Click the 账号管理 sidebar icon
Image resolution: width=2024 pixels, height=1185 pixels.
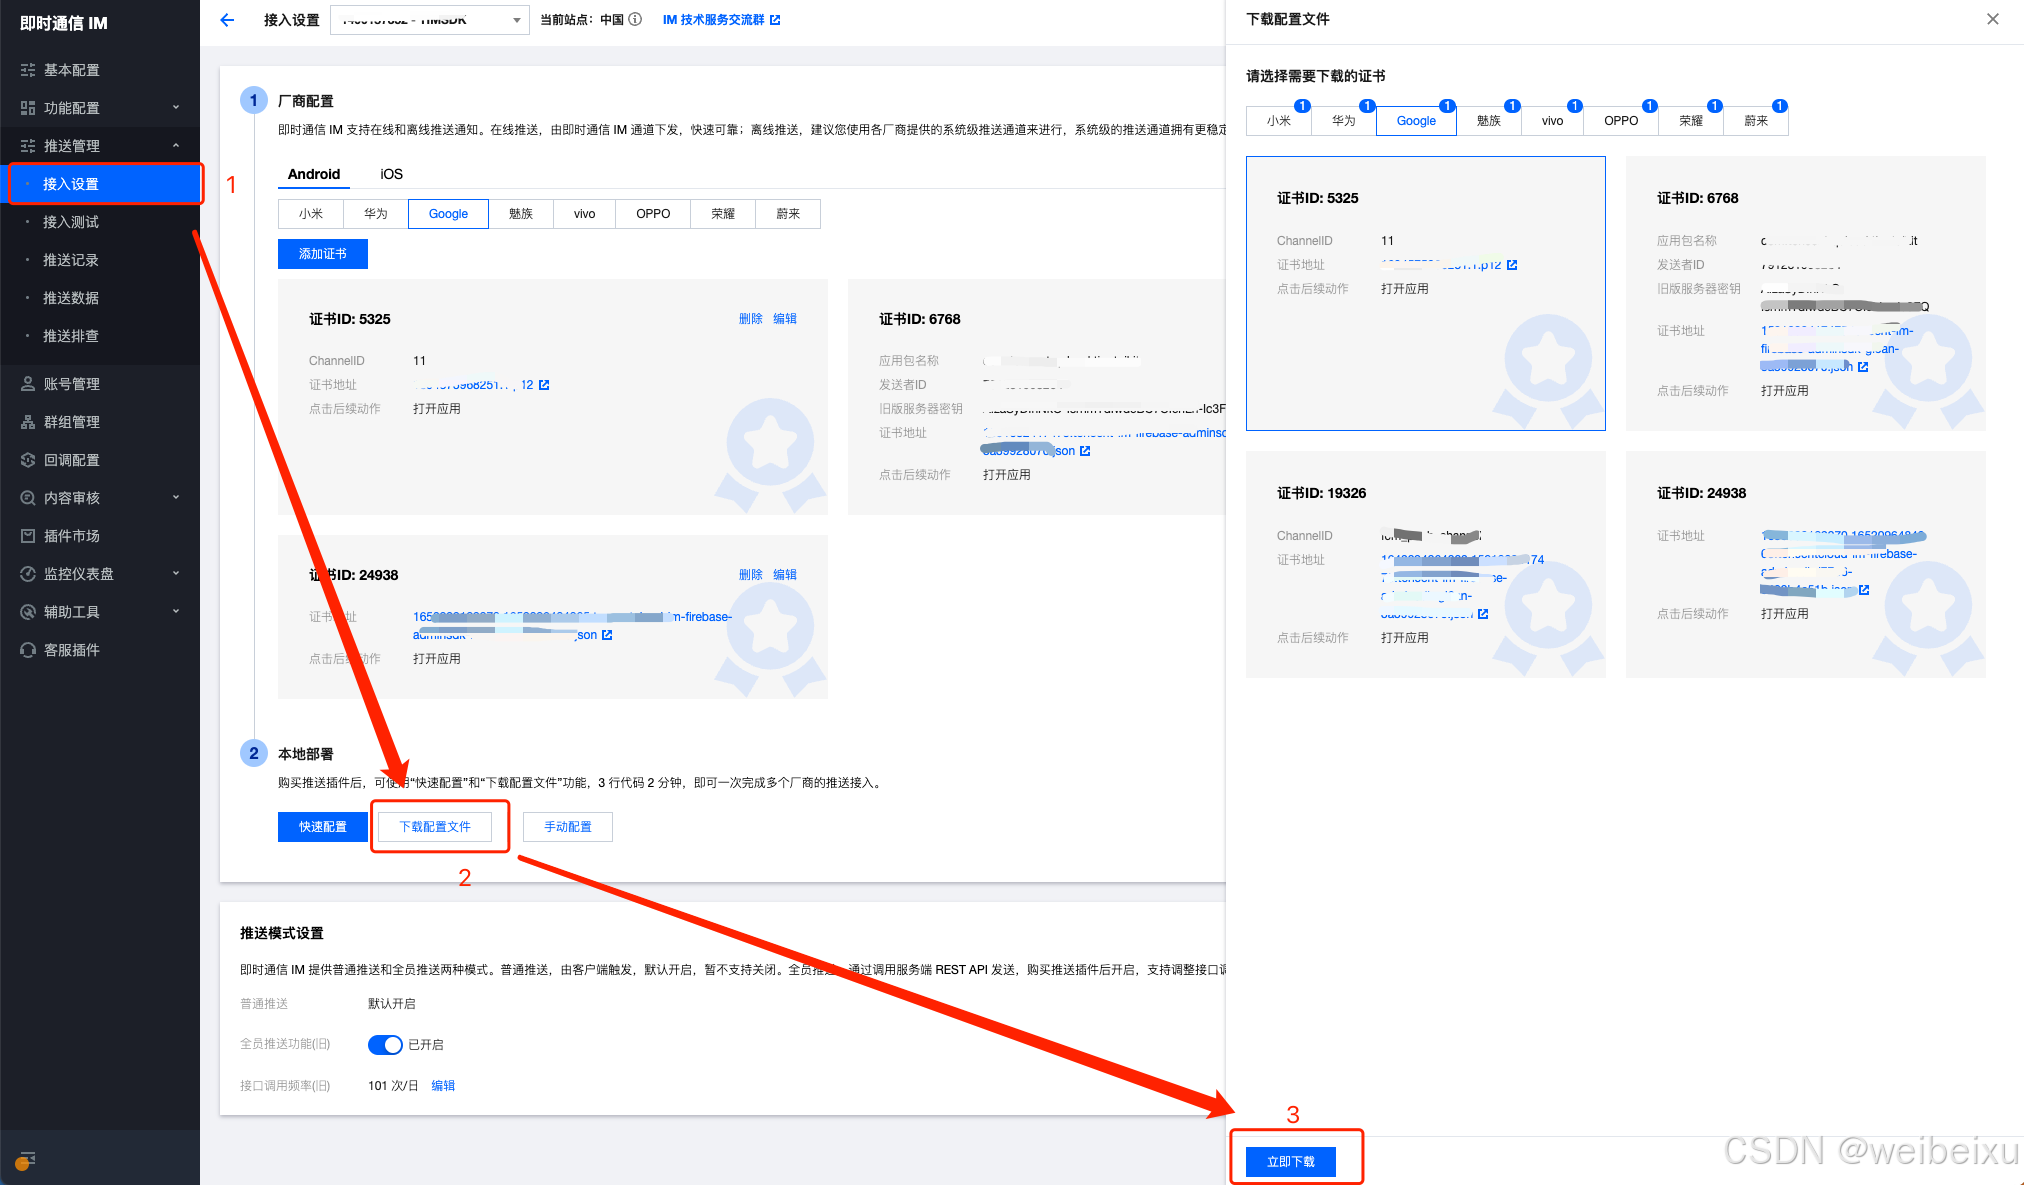28,384
